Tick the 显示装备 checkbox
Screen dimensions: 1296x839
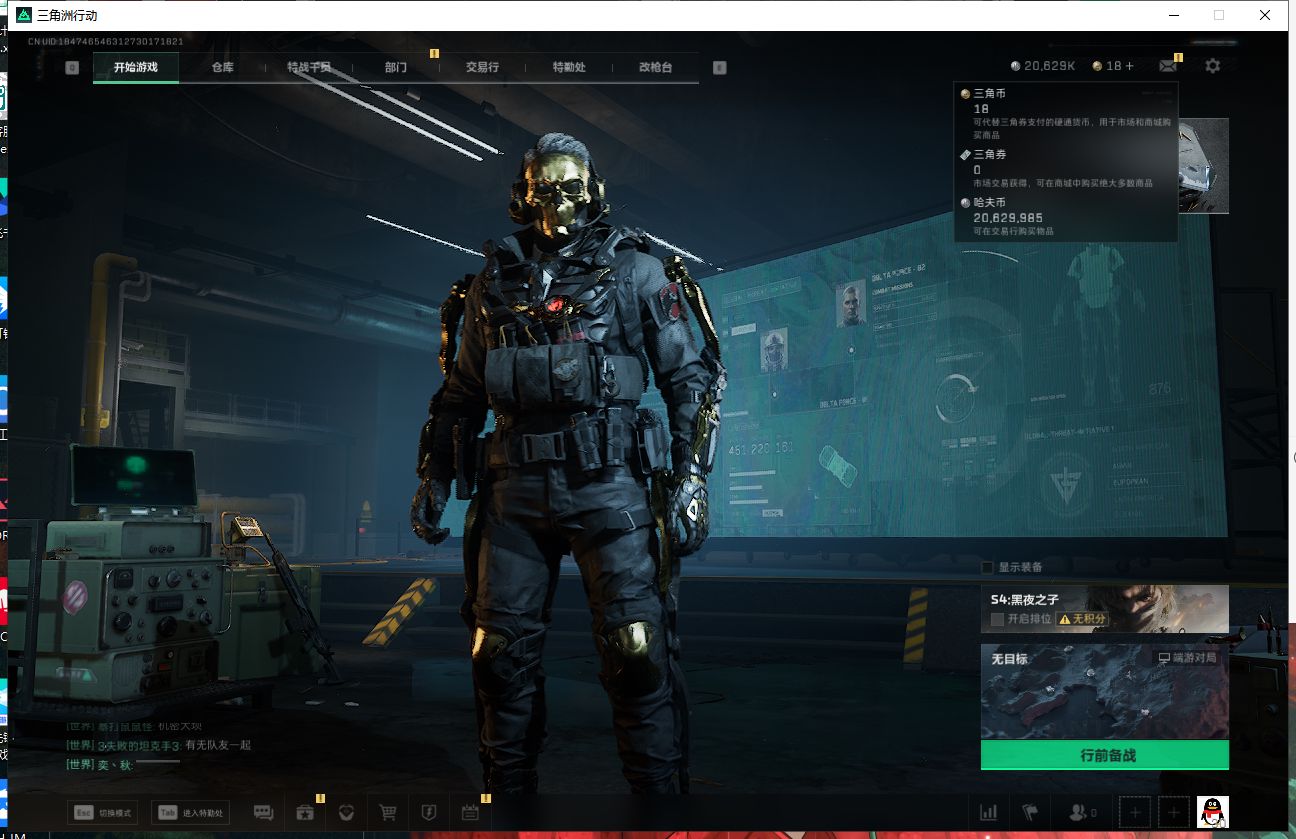pyautogui.click(x=987, y=567)
